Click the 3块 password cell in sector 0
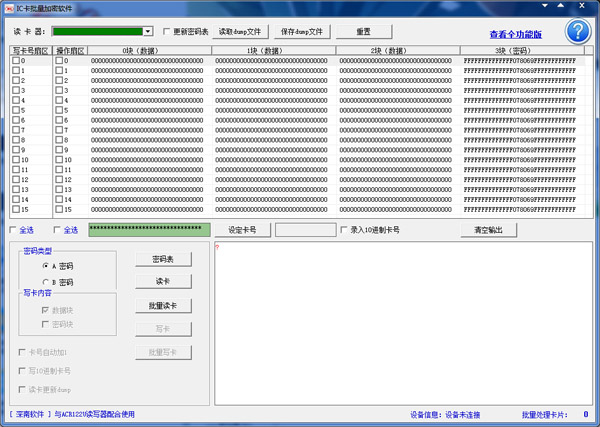Image resolution: width=600 pixels, height=427 pixels. click(522, 60)
